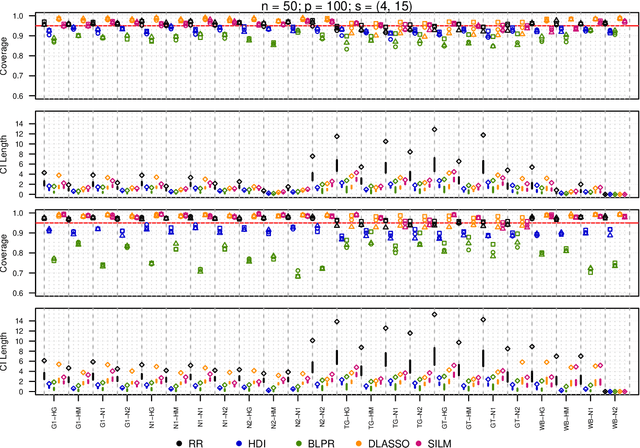Click the WB-HG x-axis label

click(540, 413)
